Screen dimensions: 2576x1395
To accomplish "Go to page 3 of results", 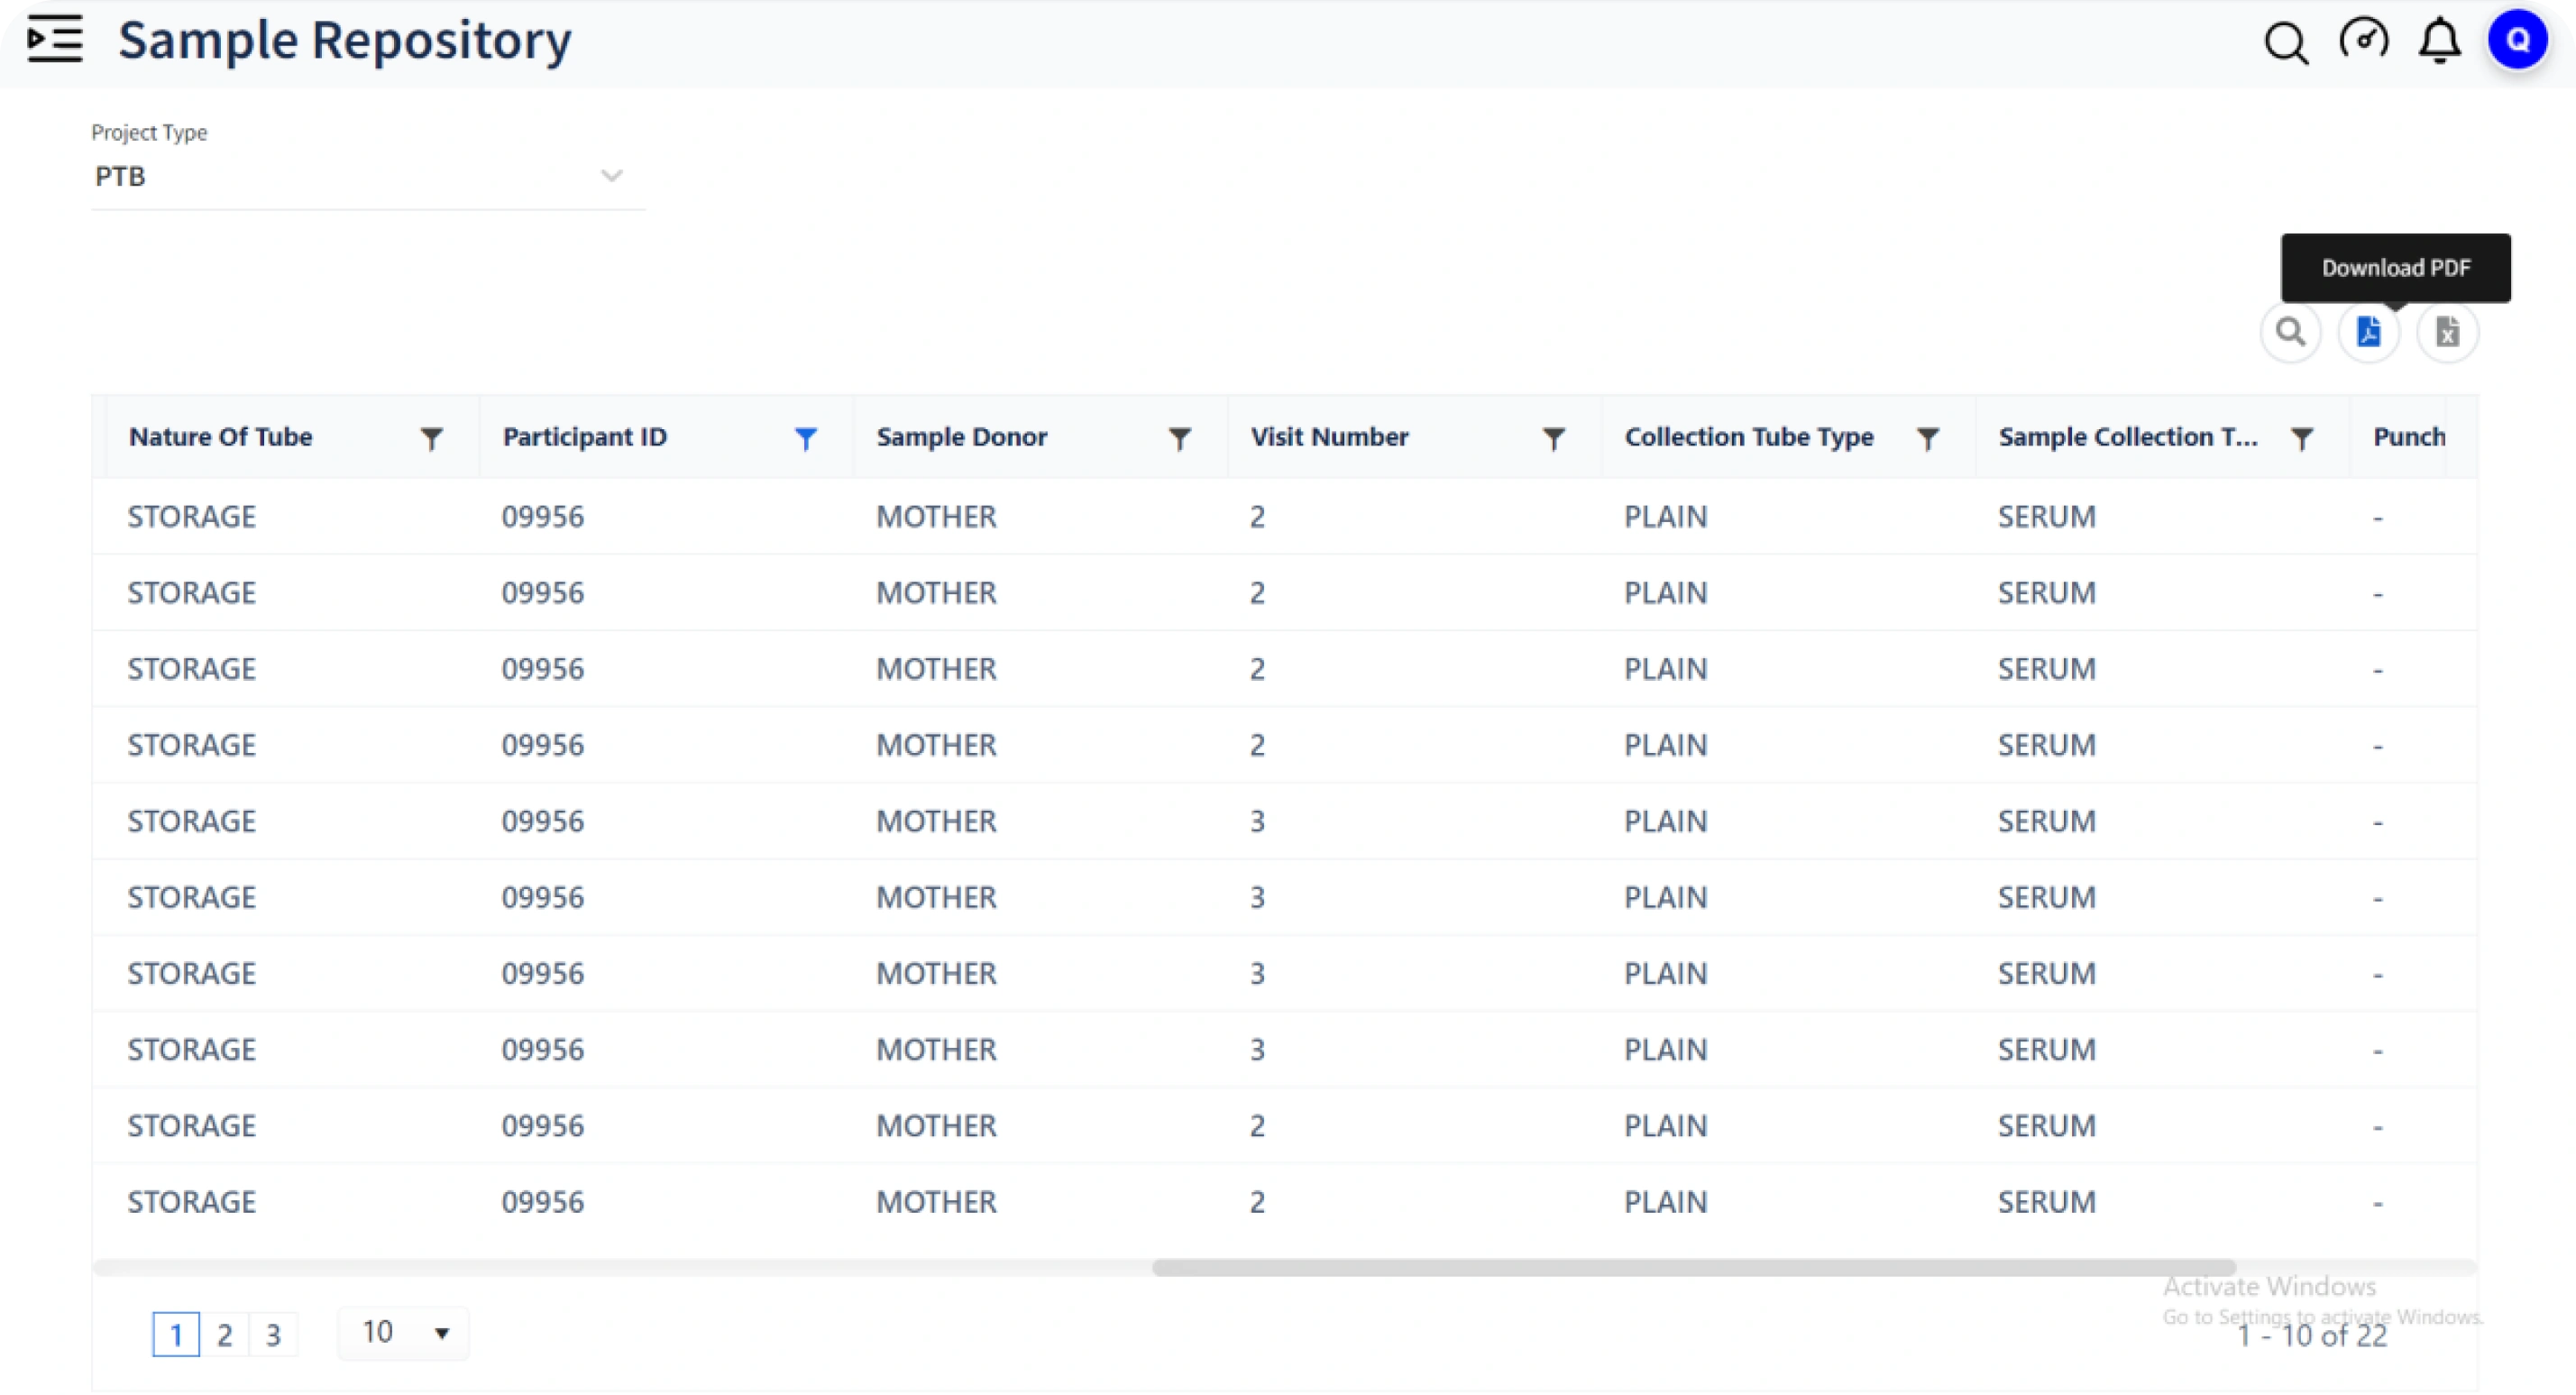I will 273,1335.
